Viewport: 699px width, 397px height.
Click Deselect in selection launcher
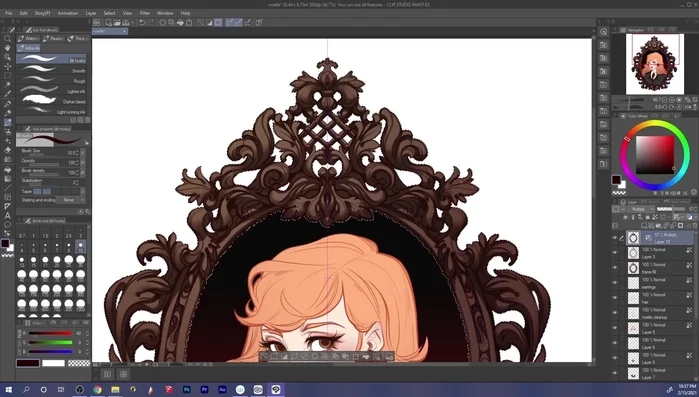pyautogui.click(x=263, y=356)
